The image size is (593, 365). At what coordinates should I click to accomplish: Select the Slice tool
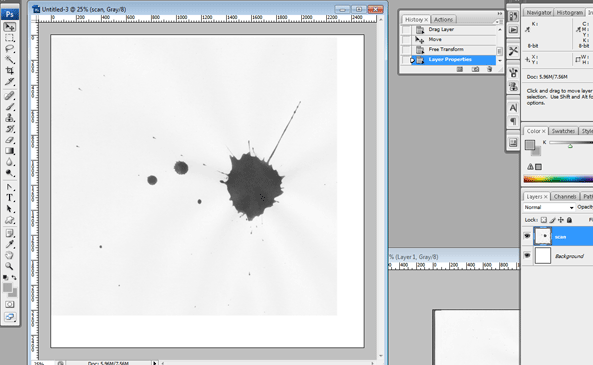9,82
